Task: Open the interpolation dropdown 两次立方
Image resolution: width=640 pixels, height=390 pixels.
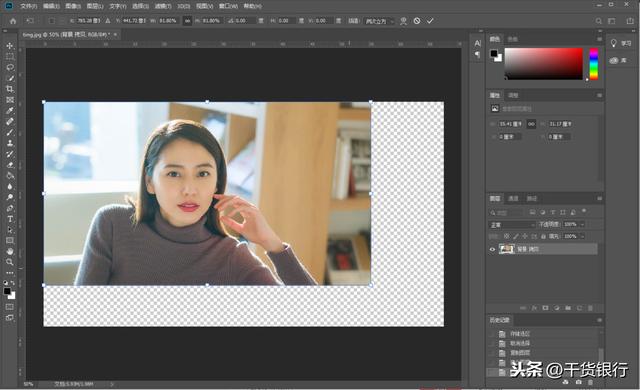Action: (379, 21)
